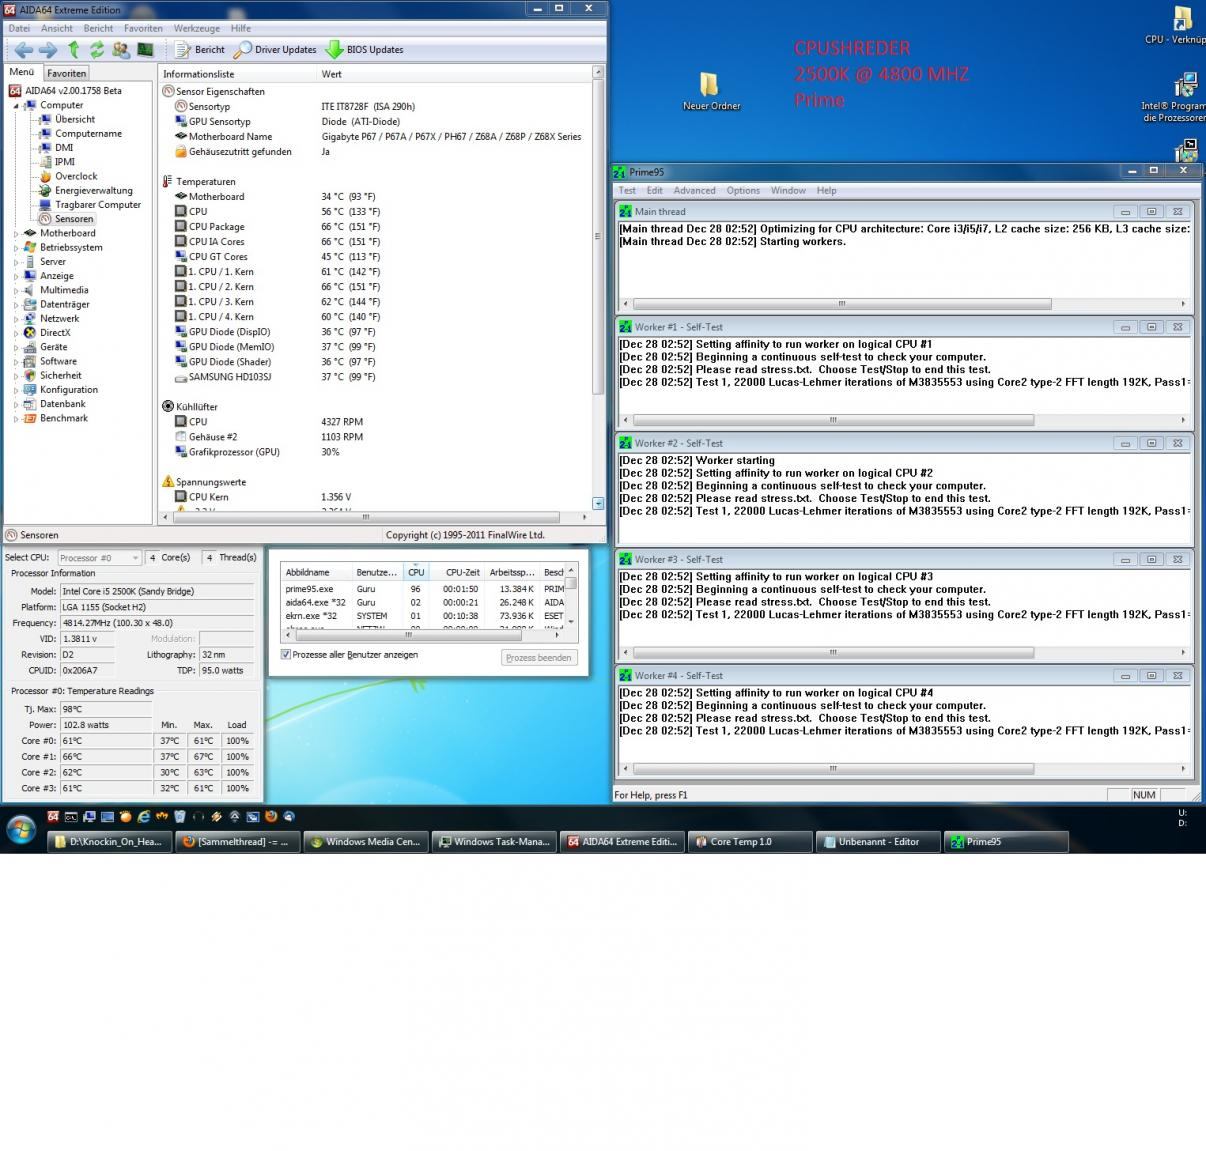The image size is (1206, 1151).
Task: Open Prime95 Advanced menu
Action: (x=694, y=190)
